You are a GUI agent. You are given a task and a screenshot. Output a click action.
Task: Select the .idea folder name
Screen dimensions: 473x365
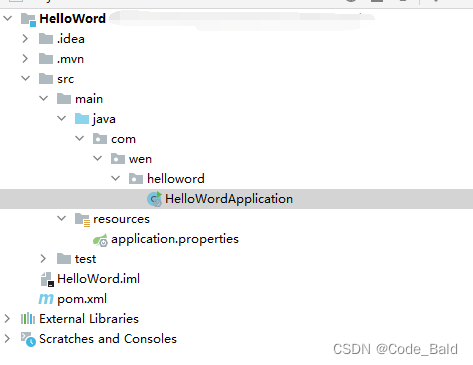(x=71, y=39)
